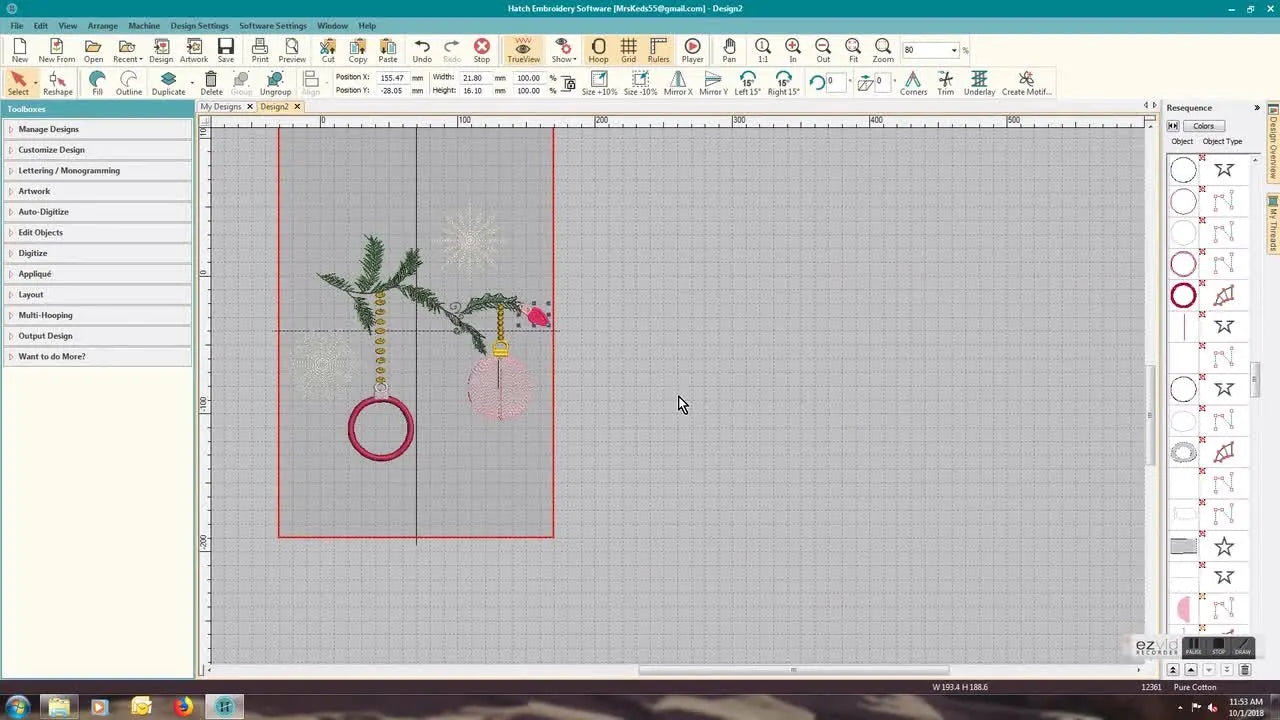Paste from clipboard using Paste icon
1280x720 pixels.
(x=388, y=51)
